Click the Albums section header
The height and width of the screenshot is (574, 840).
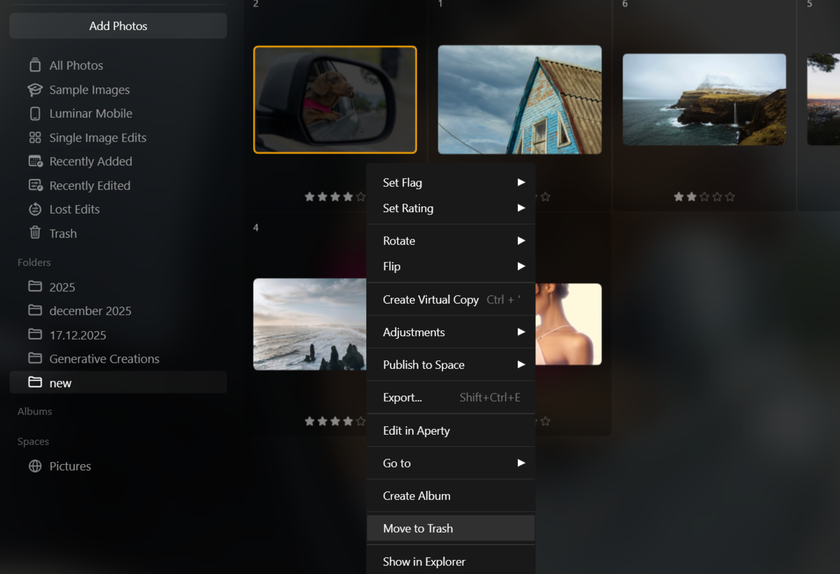(x=35, y=412)
